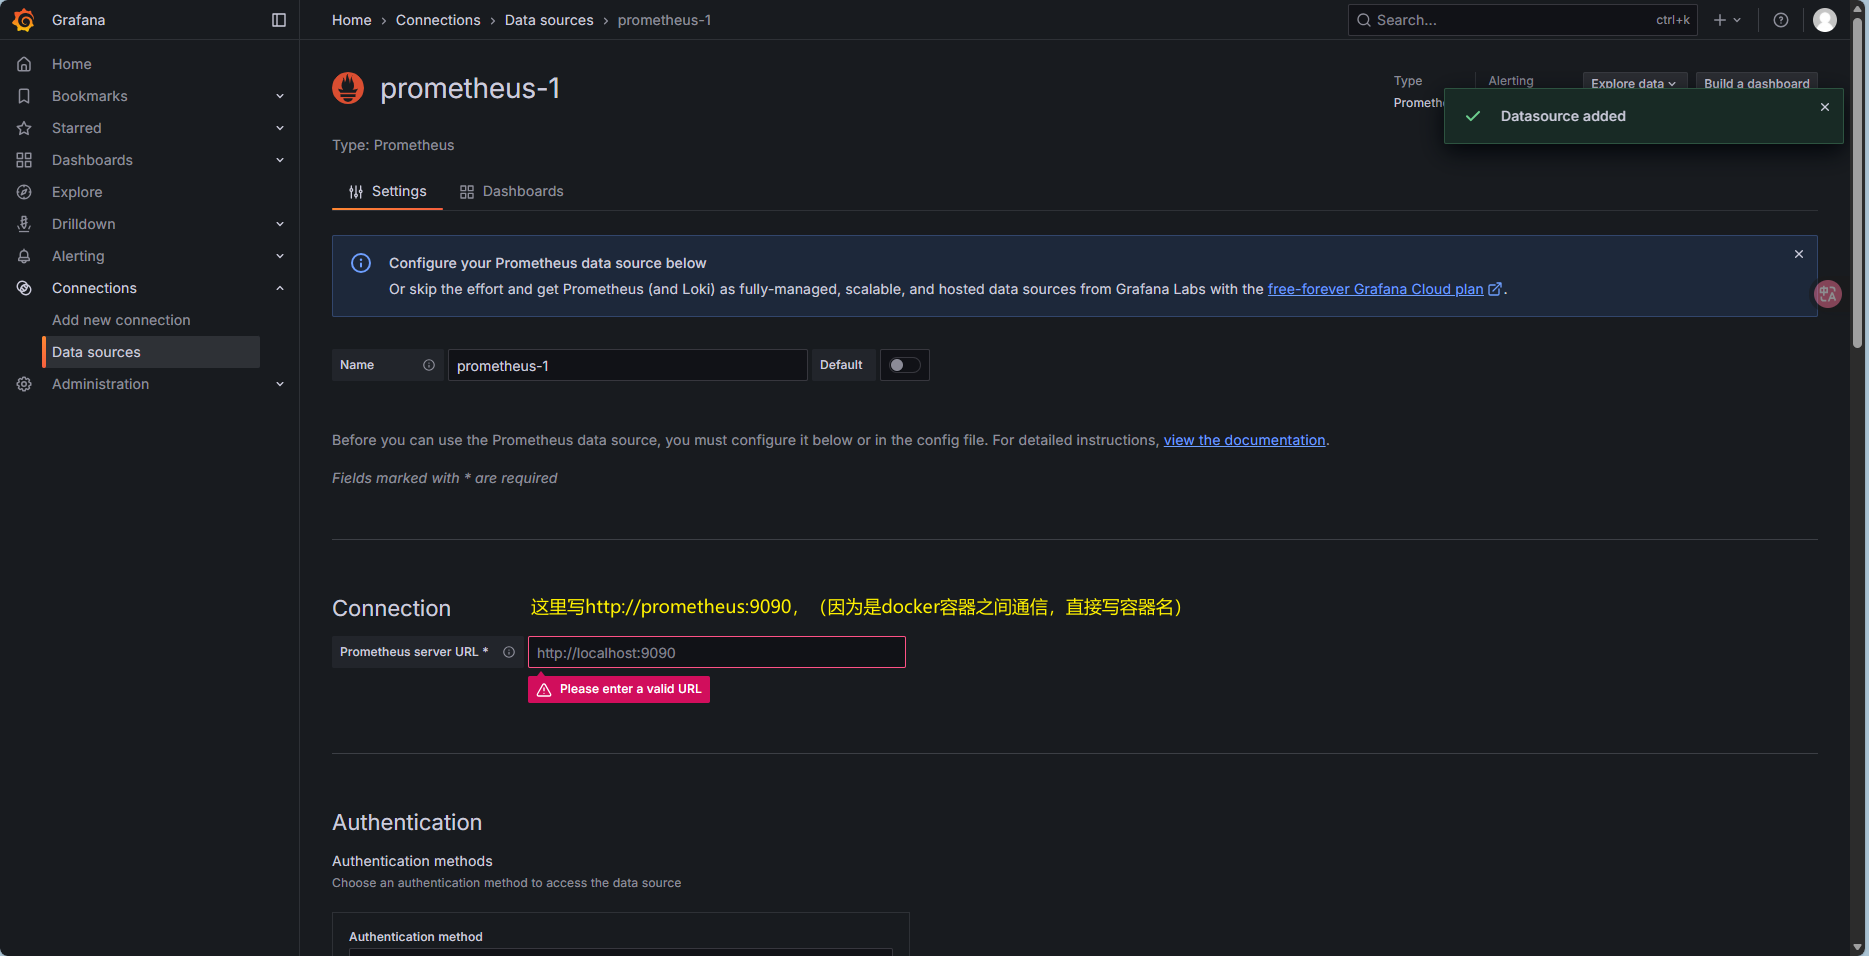
Task: Open the help question mark icon
Action: (1781, 19)
